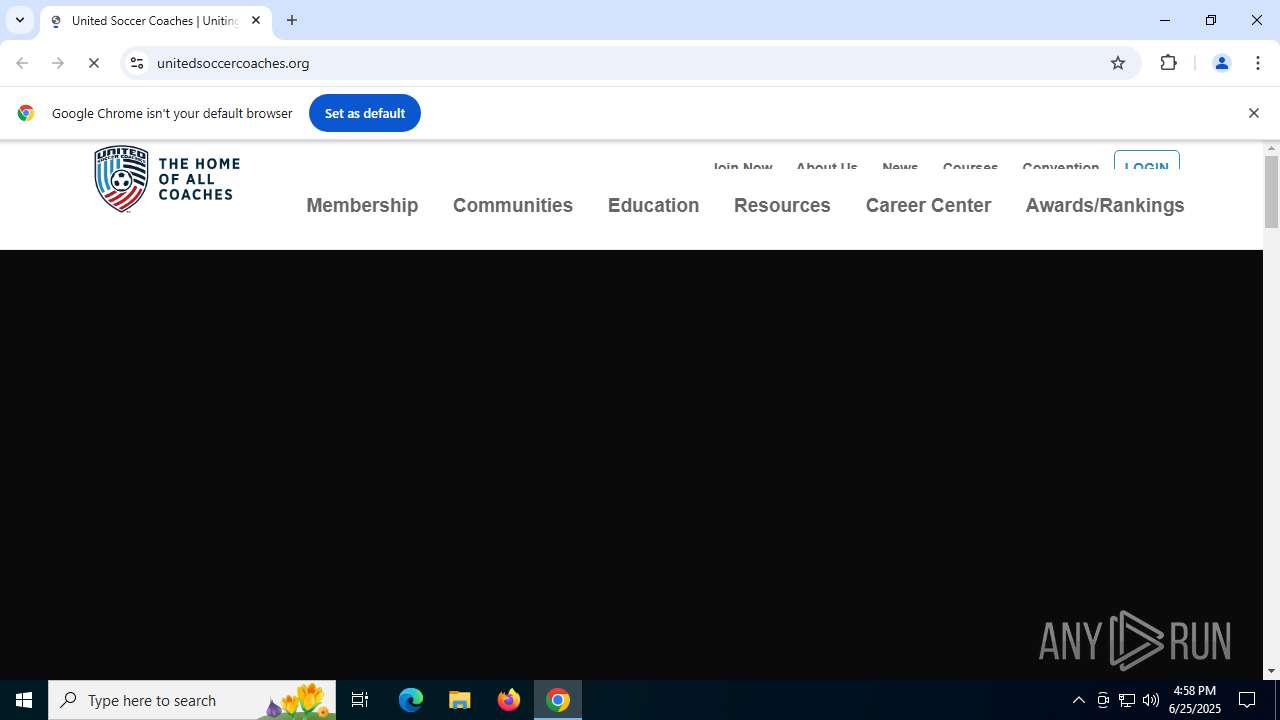Open File Explorer from taskbar

pos(460,700)
